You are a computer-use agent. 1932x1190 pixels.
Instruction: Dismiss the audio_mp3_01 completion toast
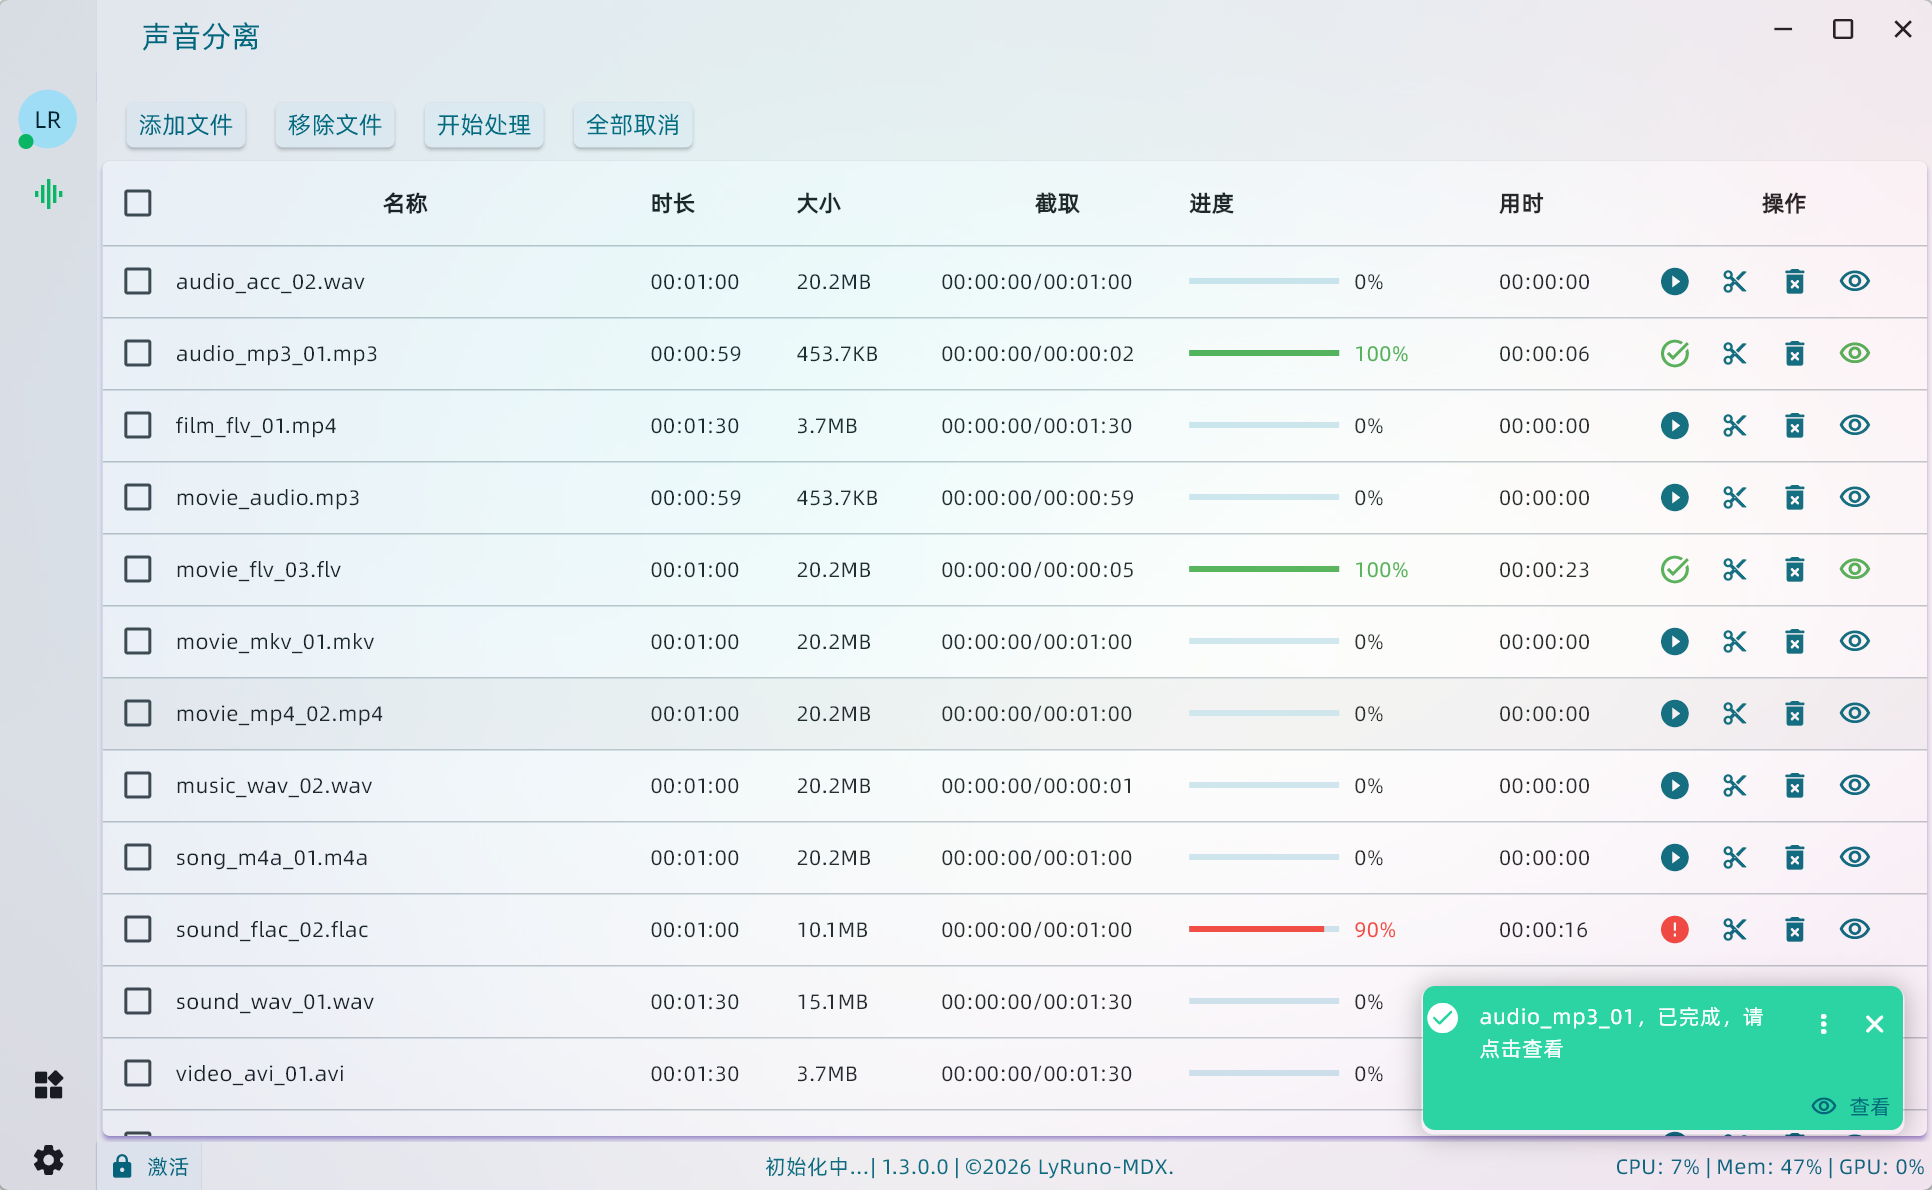tap(1874, 1024)
